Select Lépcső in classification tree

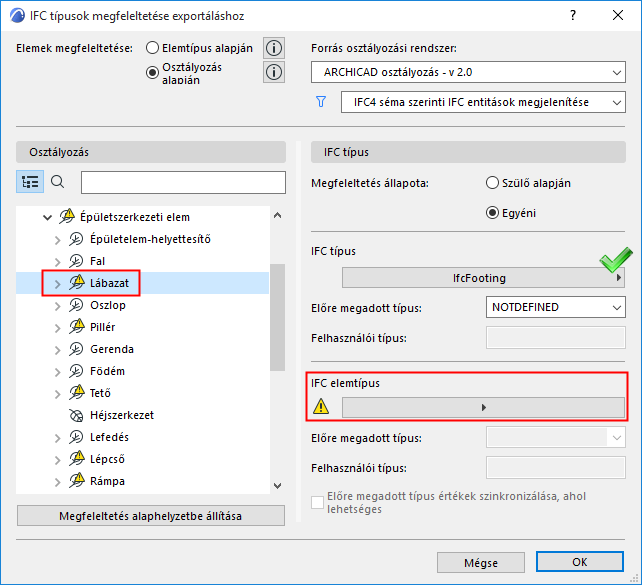[107, 459]
